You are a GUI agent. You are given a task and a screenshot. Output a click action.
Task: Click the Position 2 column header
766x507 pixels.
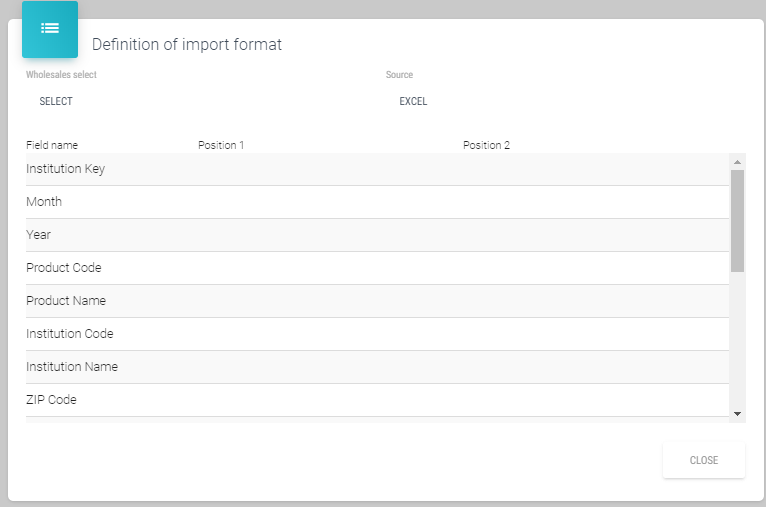(x=486, y=145)
